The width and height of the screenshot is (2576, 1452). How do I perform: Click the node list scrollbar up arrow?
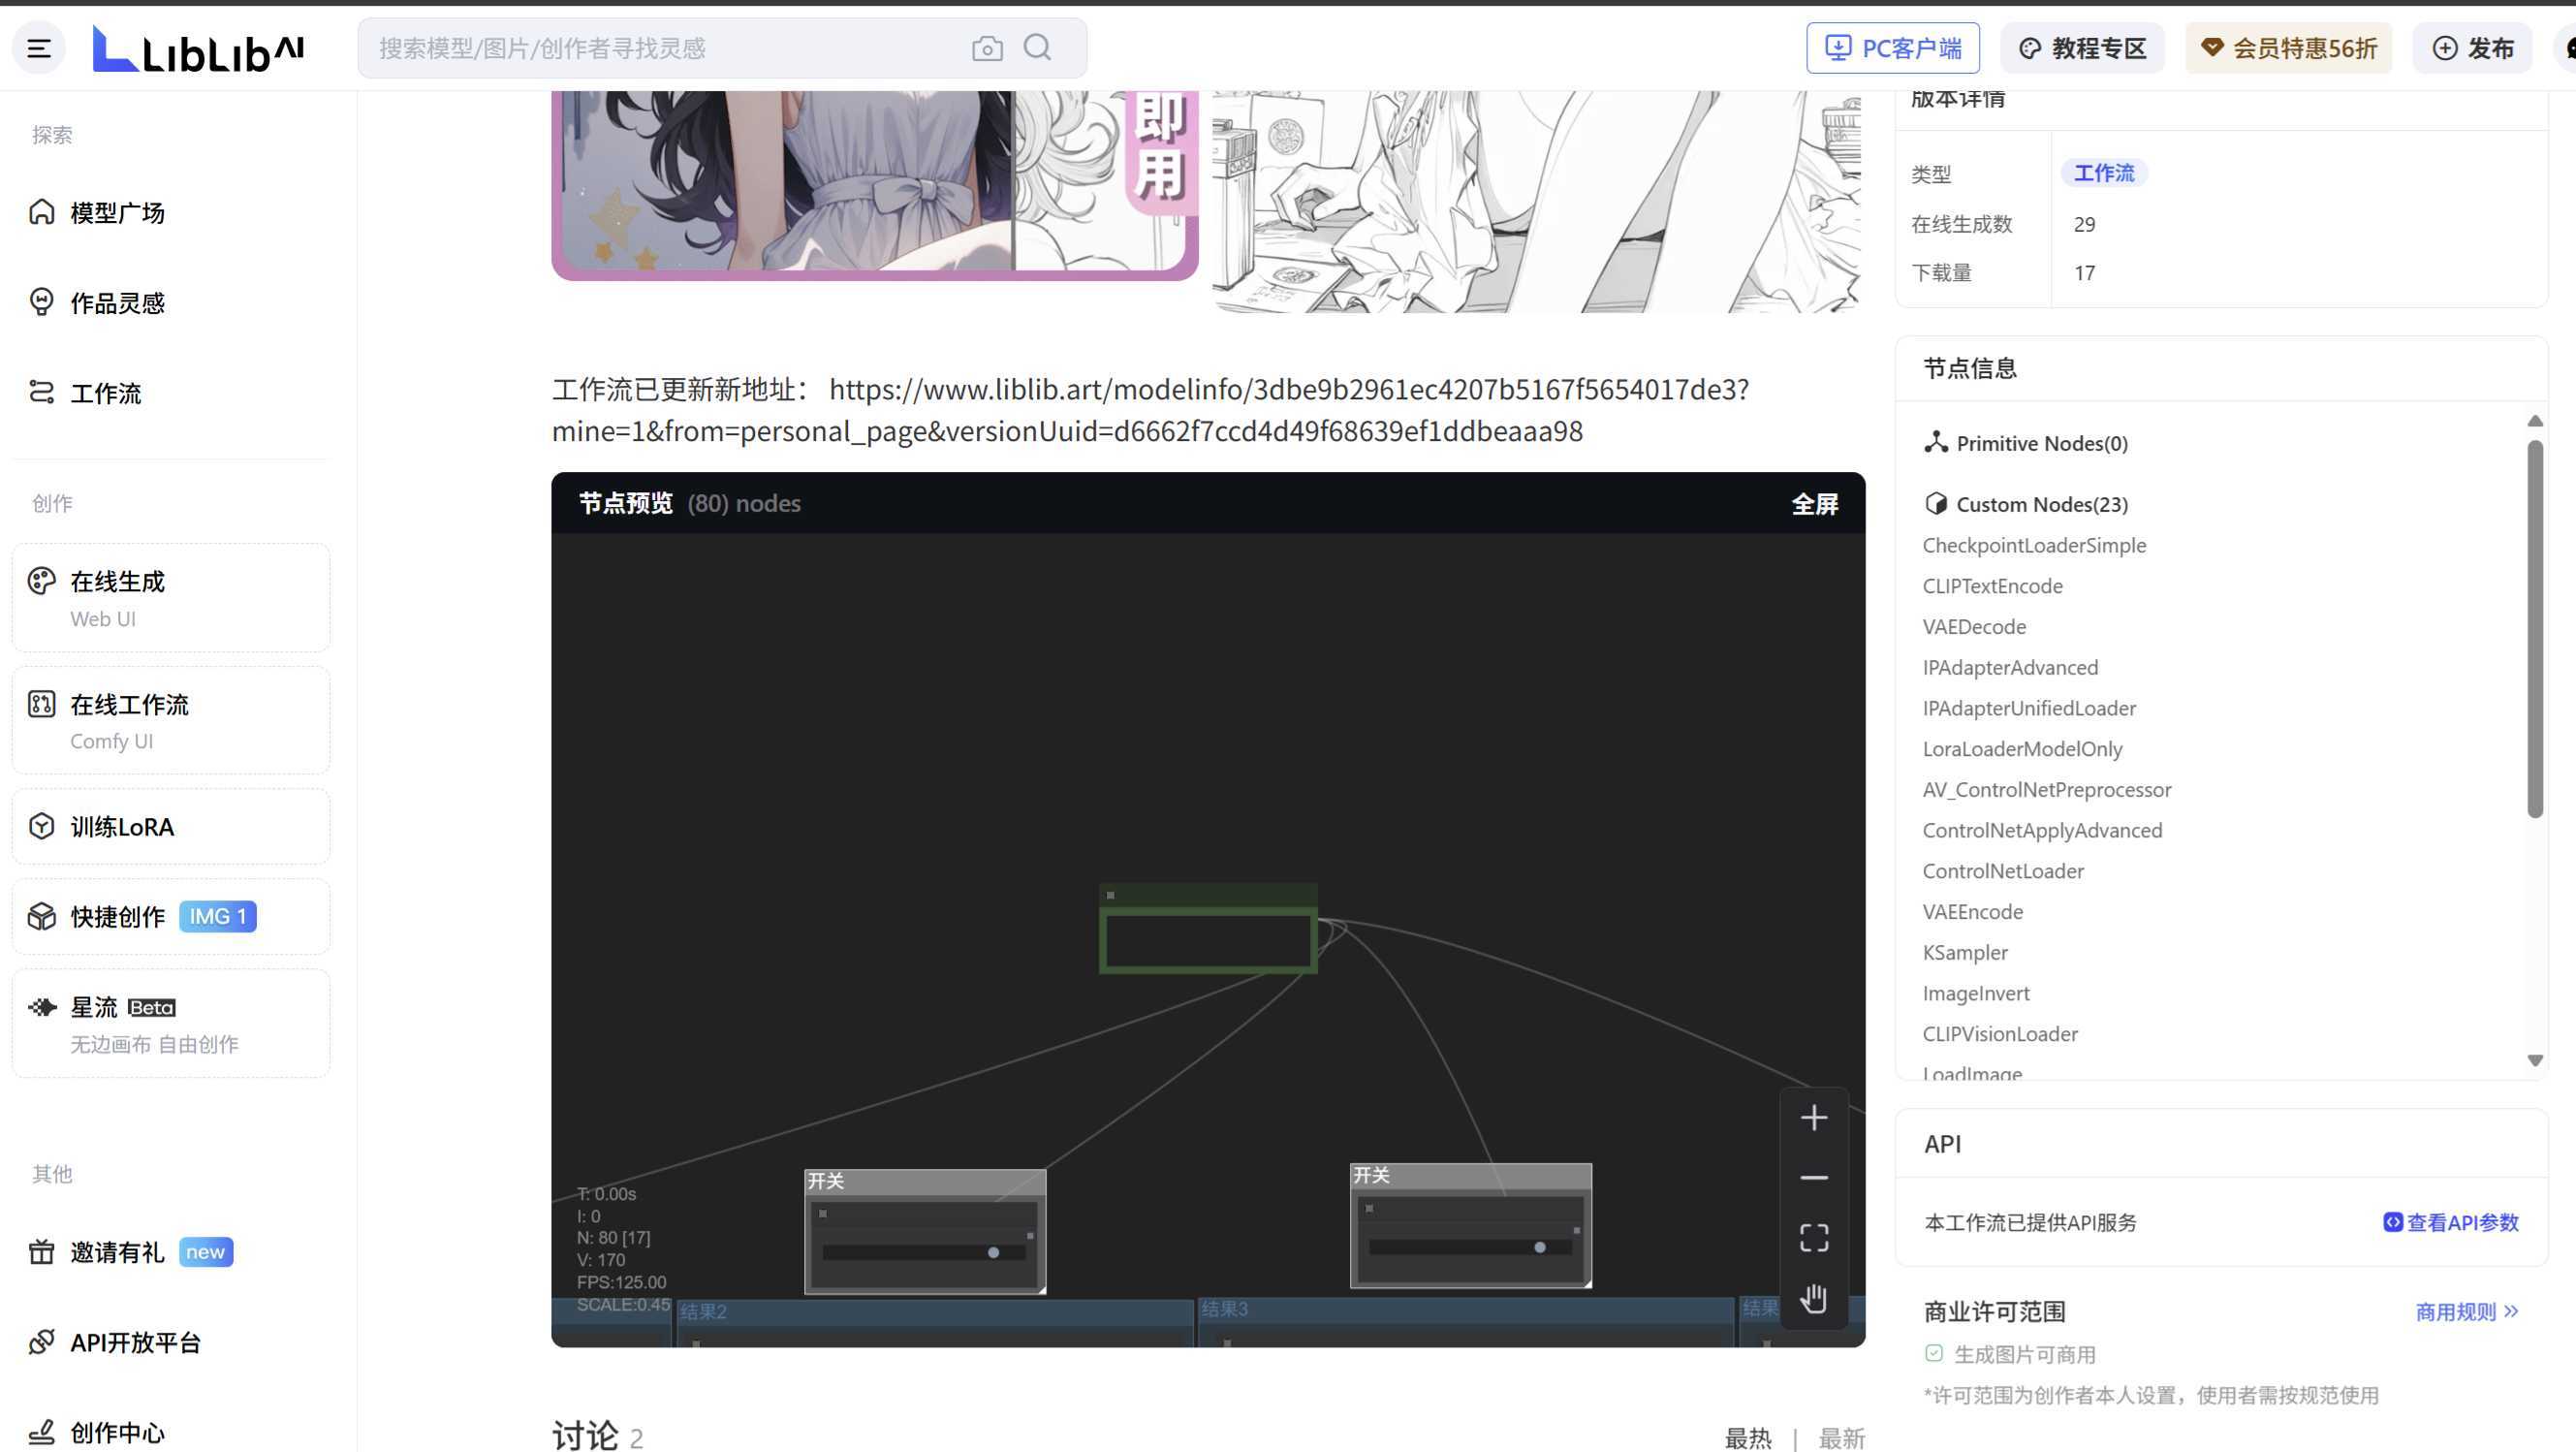tap(2535, 421)
